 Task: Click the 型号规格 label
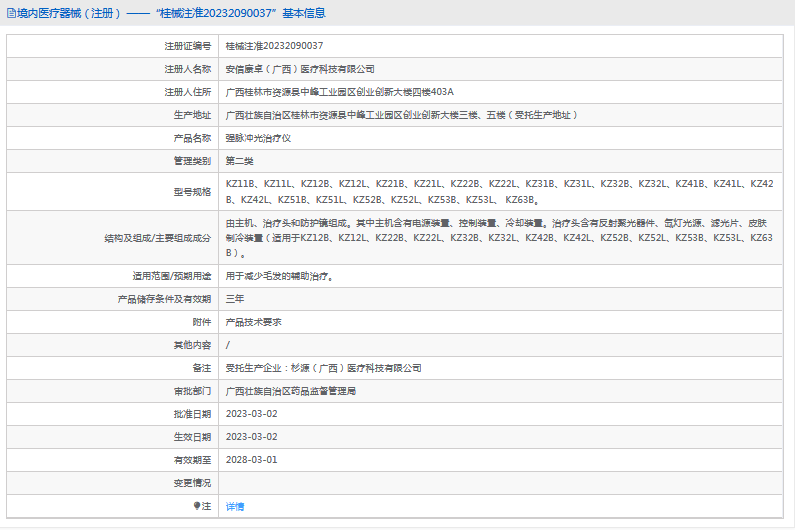click(x=192, y=192)
